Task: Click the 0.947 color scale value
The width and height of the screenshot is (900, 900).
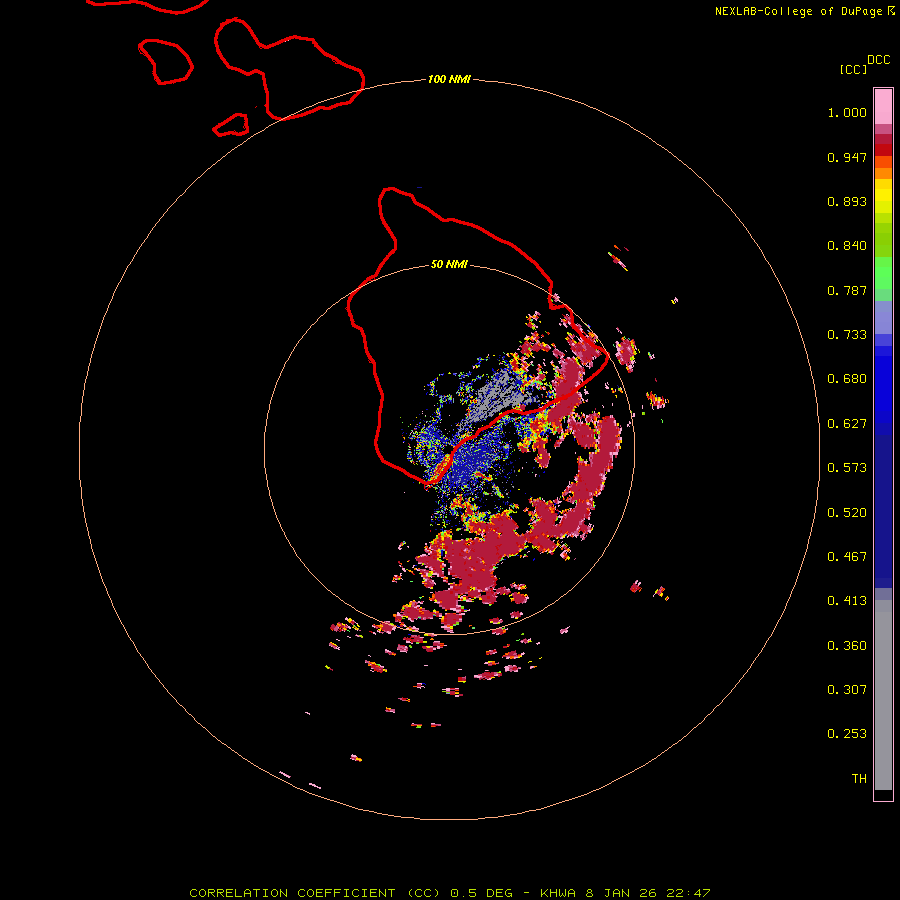Action: (x=847, y=157)
